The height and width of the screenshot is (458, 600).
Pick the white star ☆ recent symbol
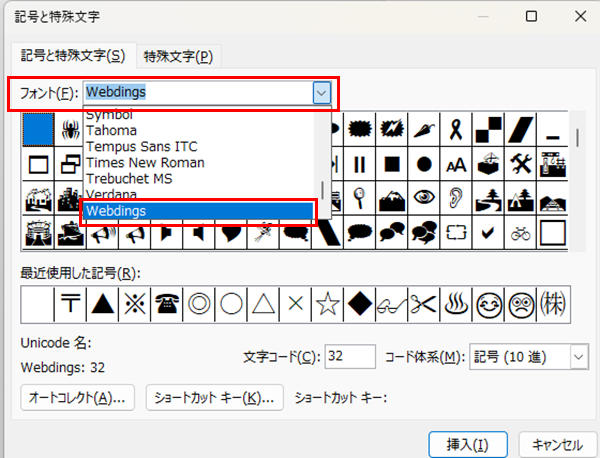click(x=328, y=304)
